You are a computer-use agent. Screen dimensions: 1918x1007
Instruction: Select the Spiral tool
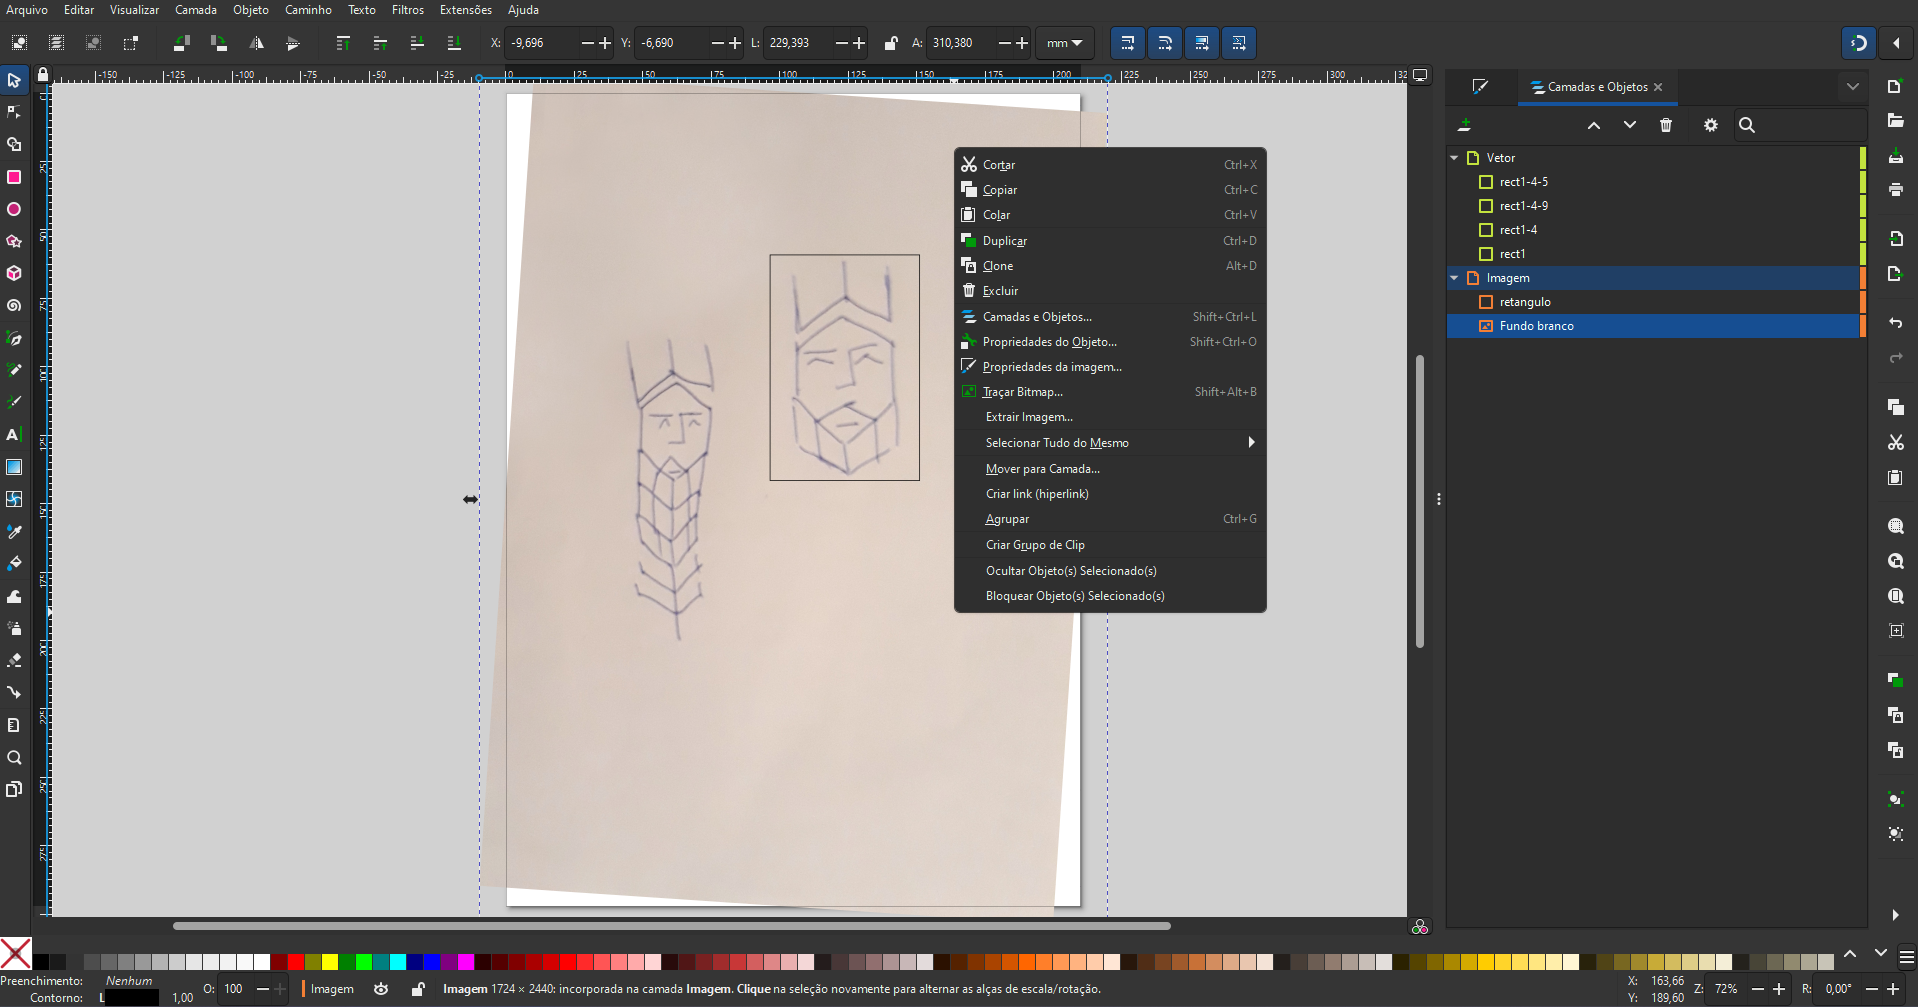[14, 305]
